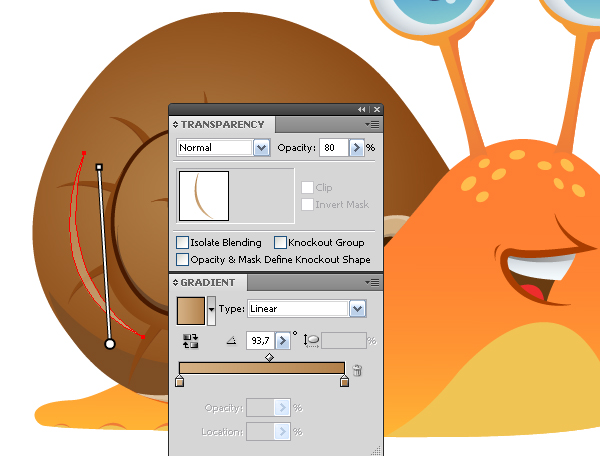
Task: Close the floating panel group
Action: coord(377,109)
